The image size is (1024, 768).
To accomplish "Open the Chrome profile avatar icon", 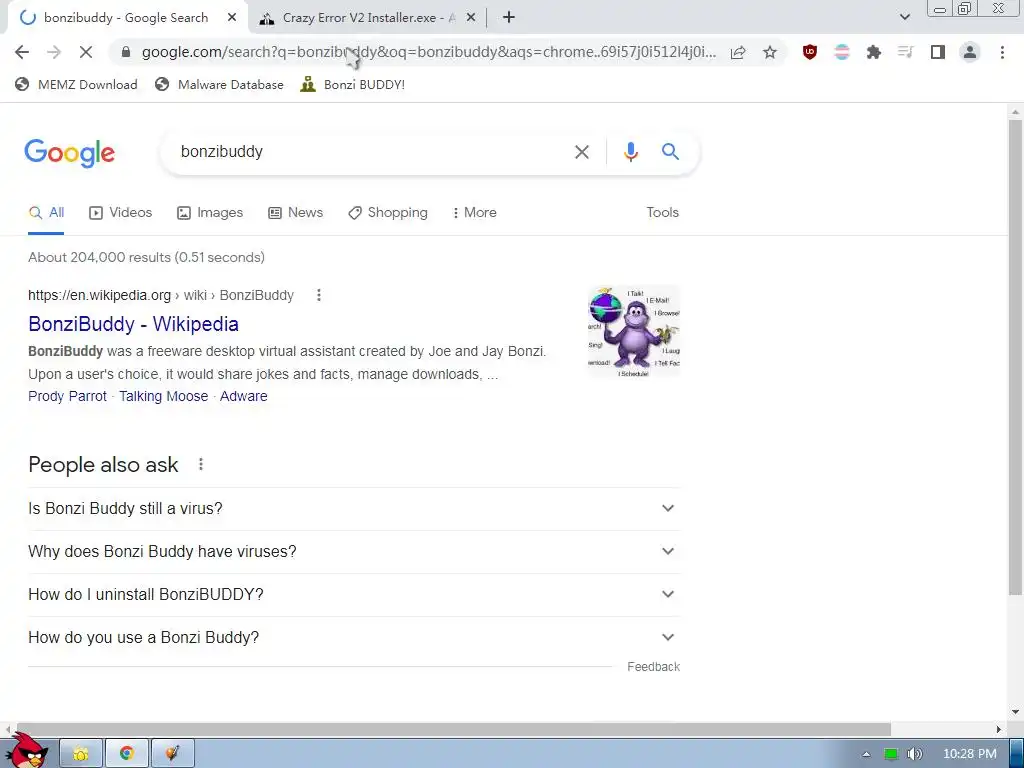I will click(x=970, y=52).
